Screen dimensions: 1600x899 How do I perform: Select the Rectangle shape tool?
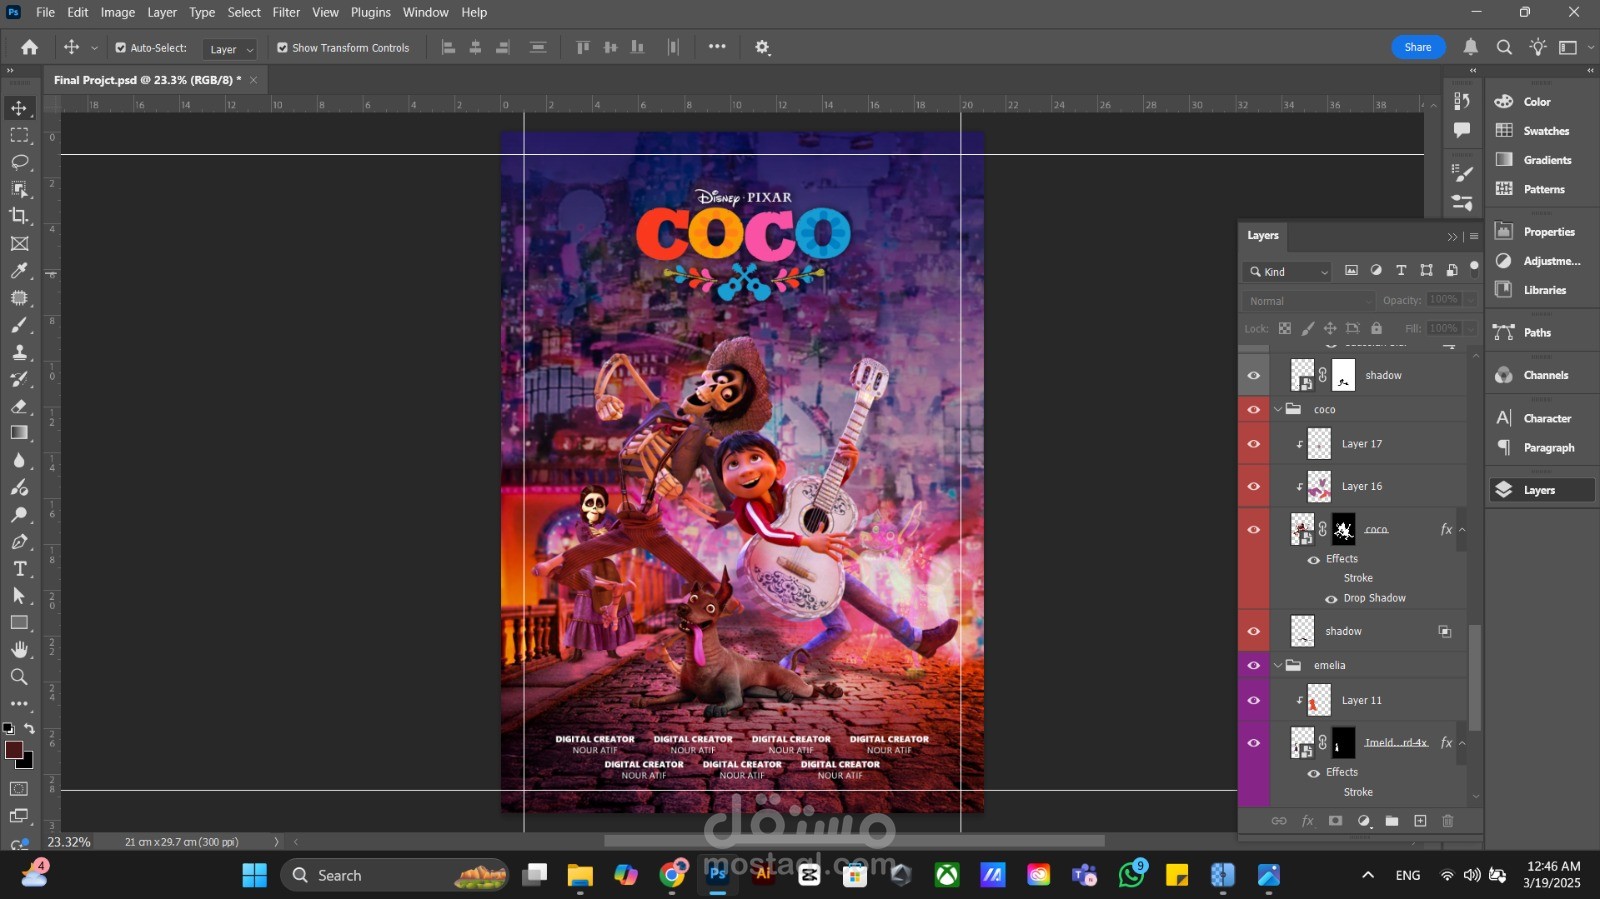[x=19, y=622]
